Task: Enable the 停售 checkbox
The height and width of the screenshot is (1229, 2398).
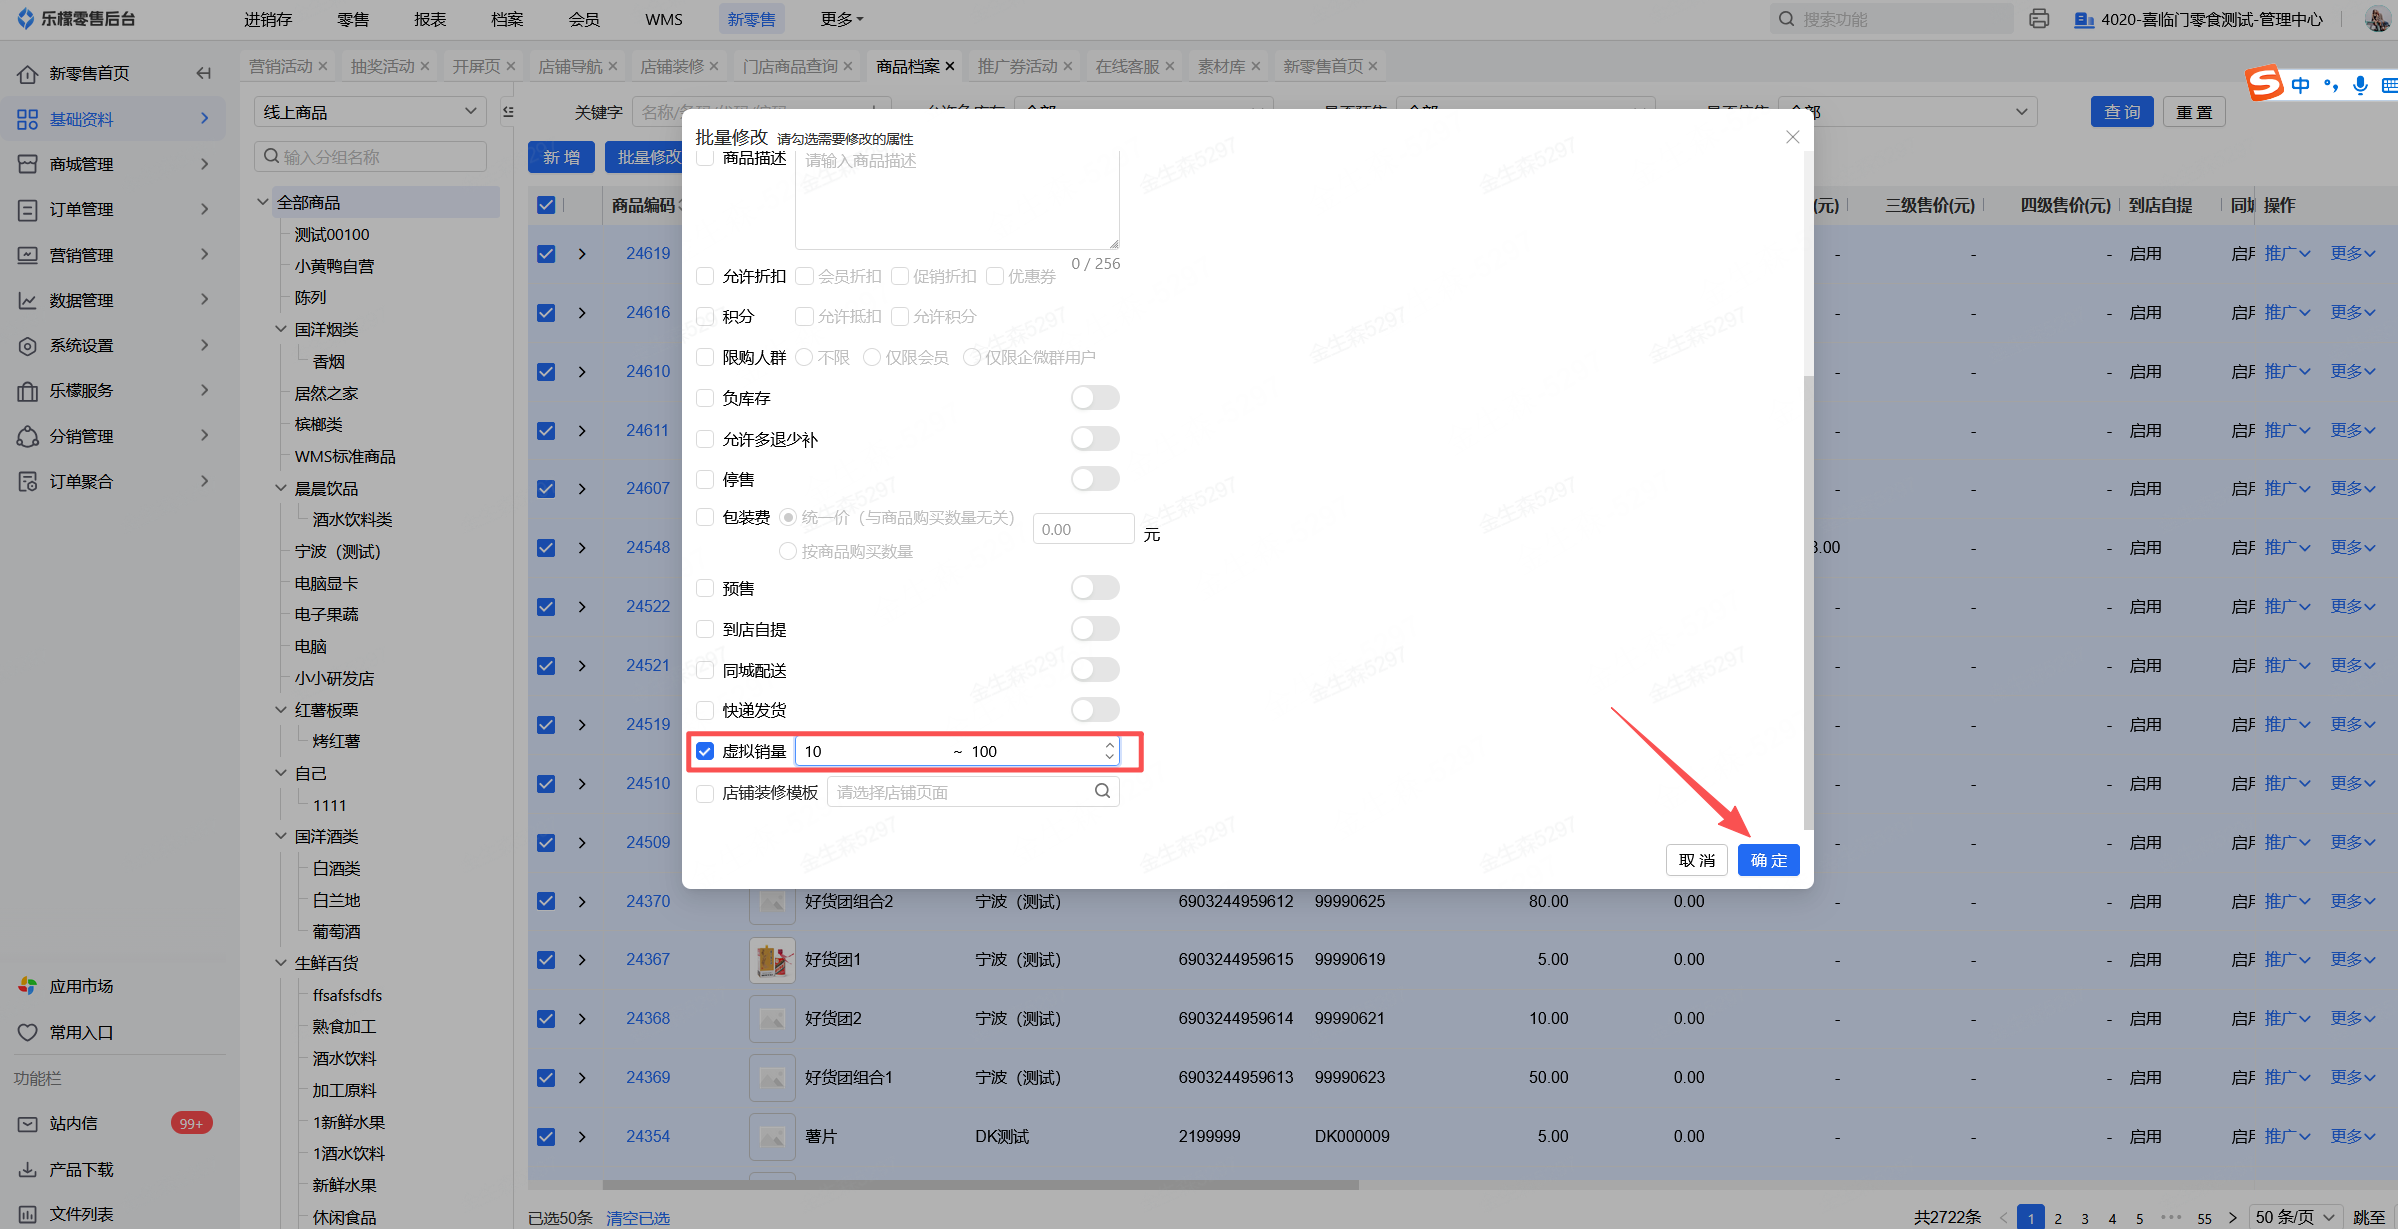Action: (x=705, y=479)
